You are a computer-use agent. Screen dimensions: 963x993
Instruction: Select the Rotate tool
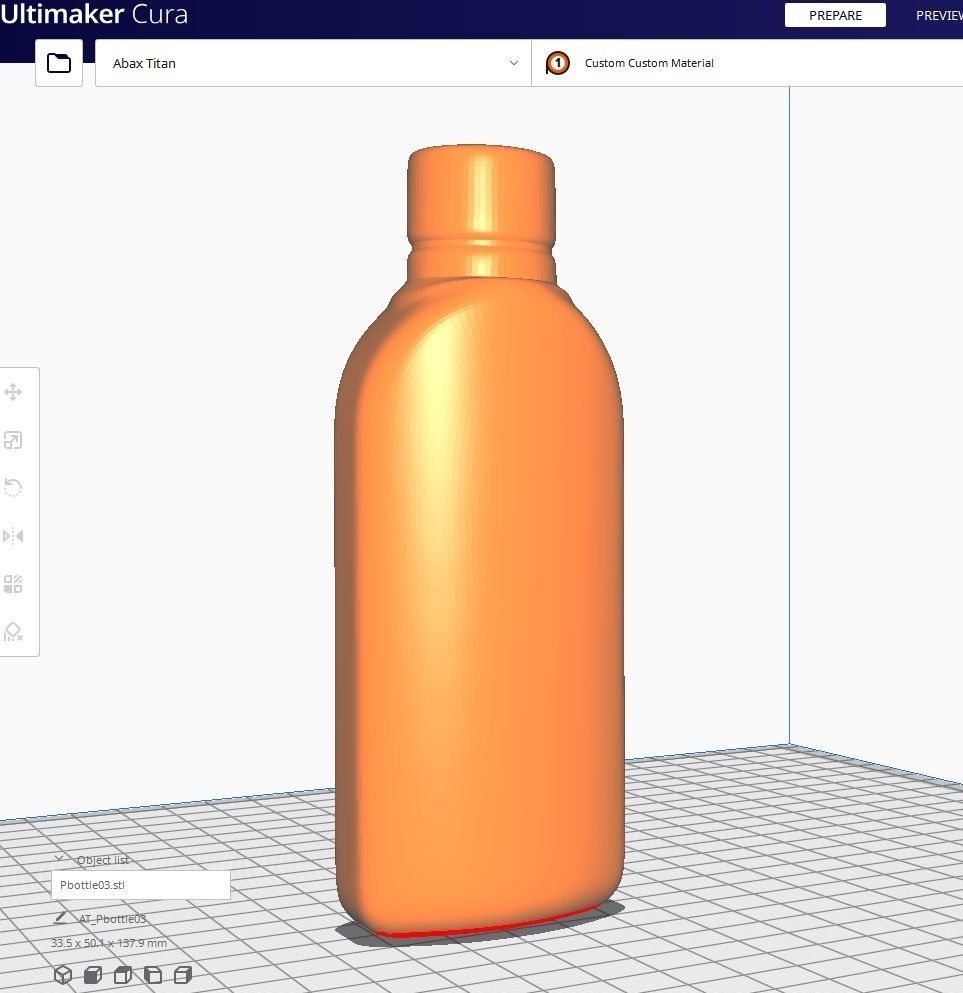tap(13, 488)
